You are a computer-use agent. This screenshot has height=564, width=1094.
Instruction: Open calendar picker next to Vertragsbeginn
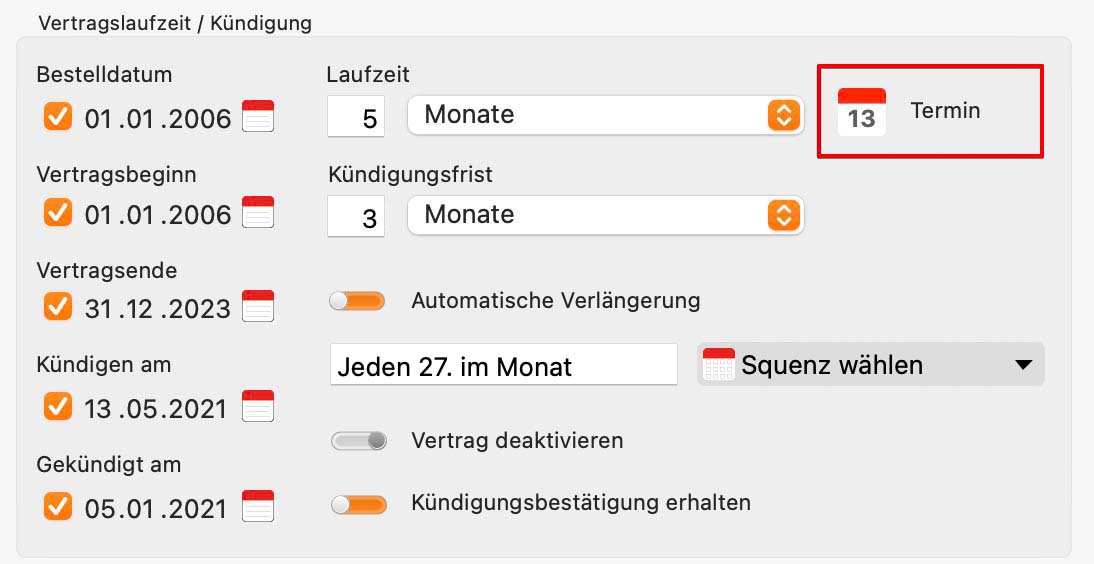pyautogui.click(x=258, y=212)
